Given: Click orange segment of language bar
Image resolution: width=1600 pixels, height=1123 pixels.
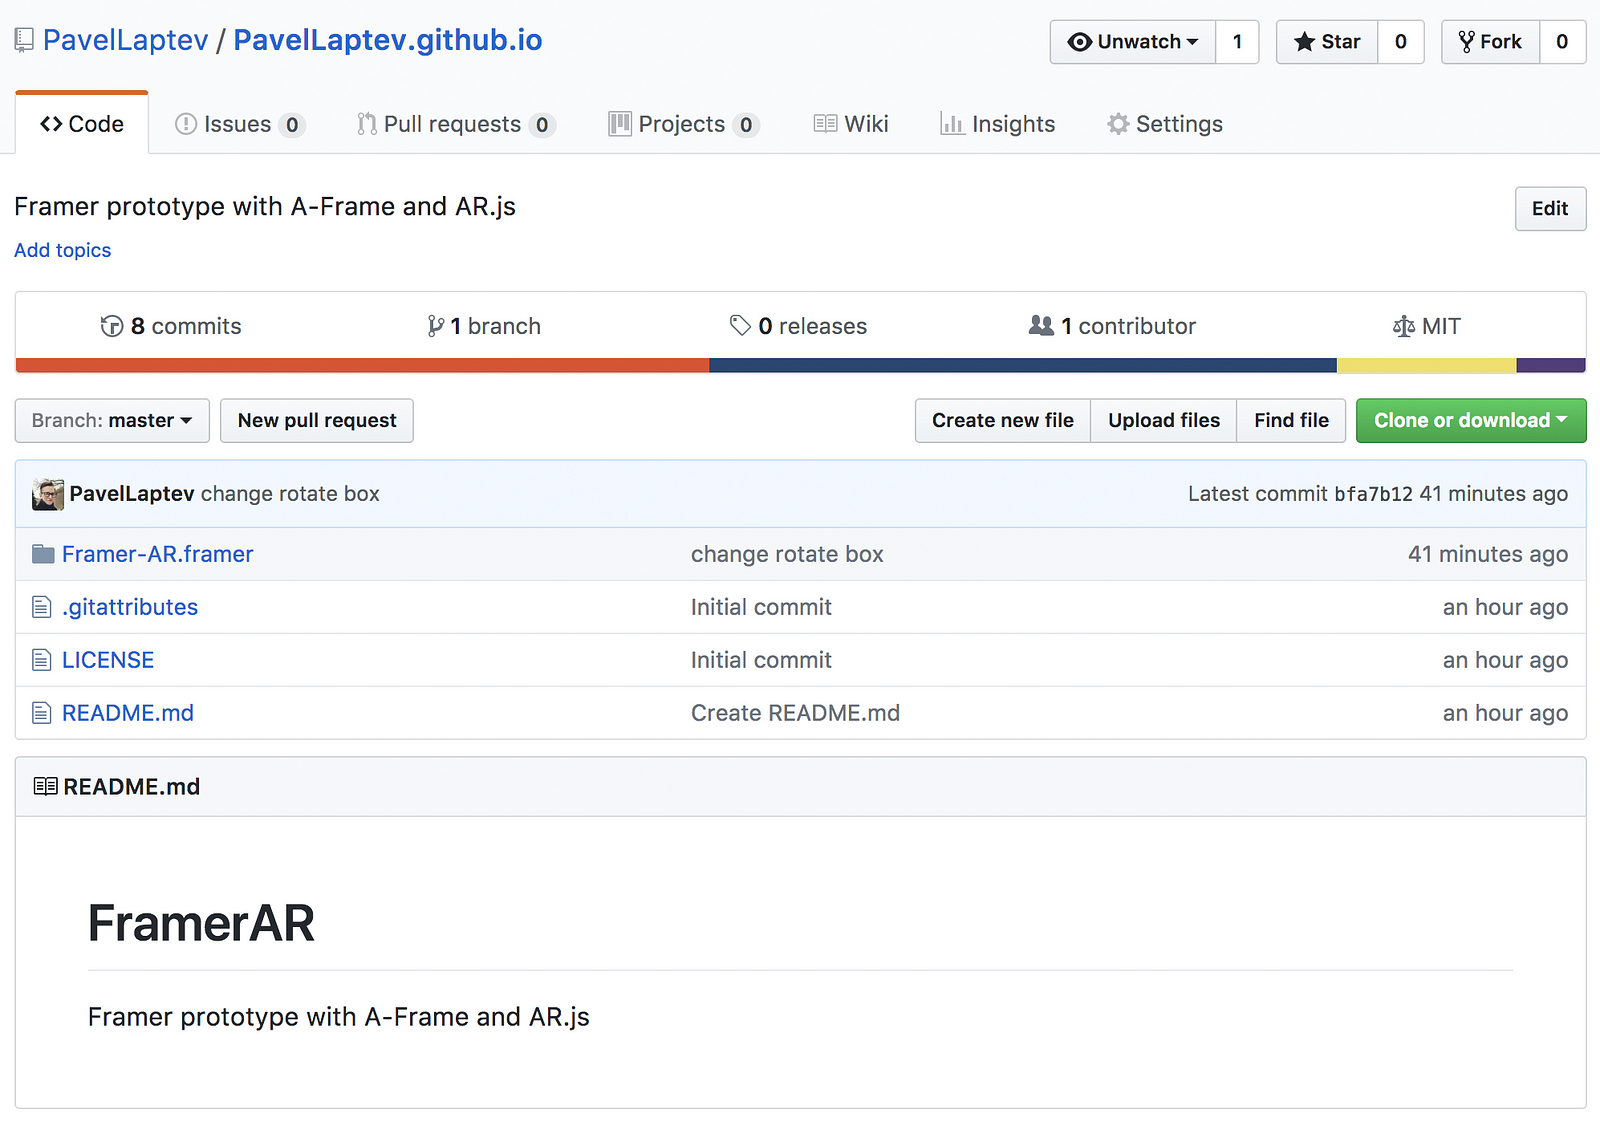Looking at the screenshot, I should coord(362,366).
